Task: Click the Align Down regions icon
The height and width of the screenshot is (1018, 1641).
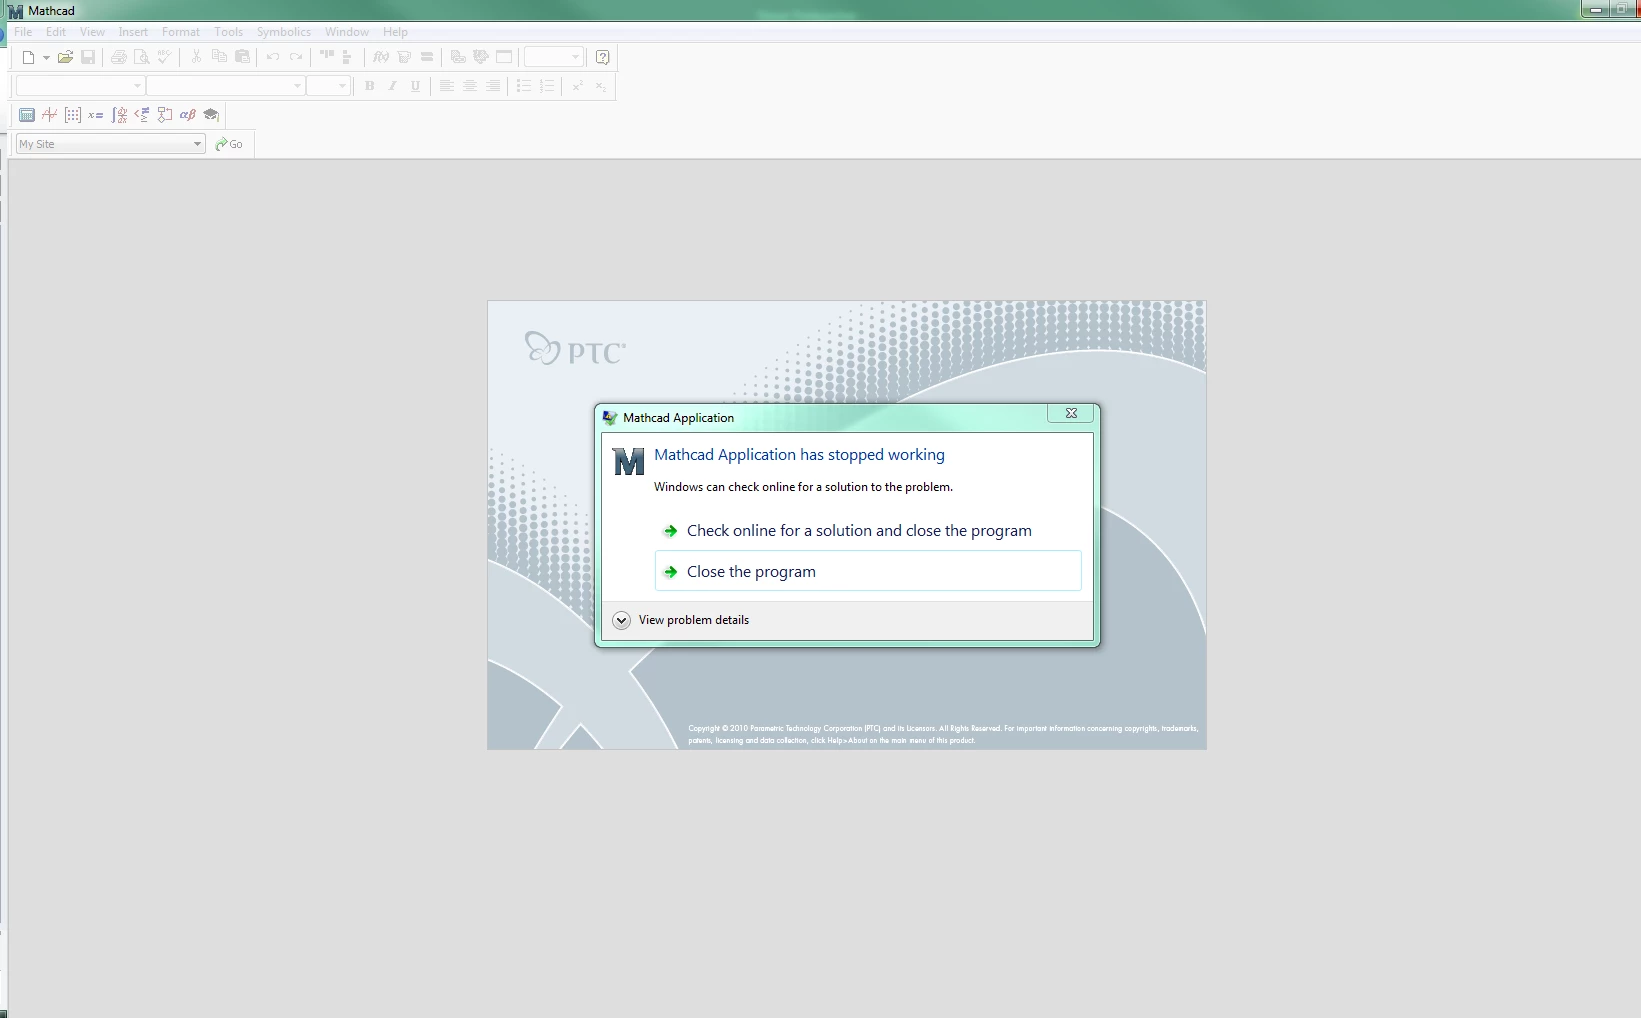Action: 347,57
